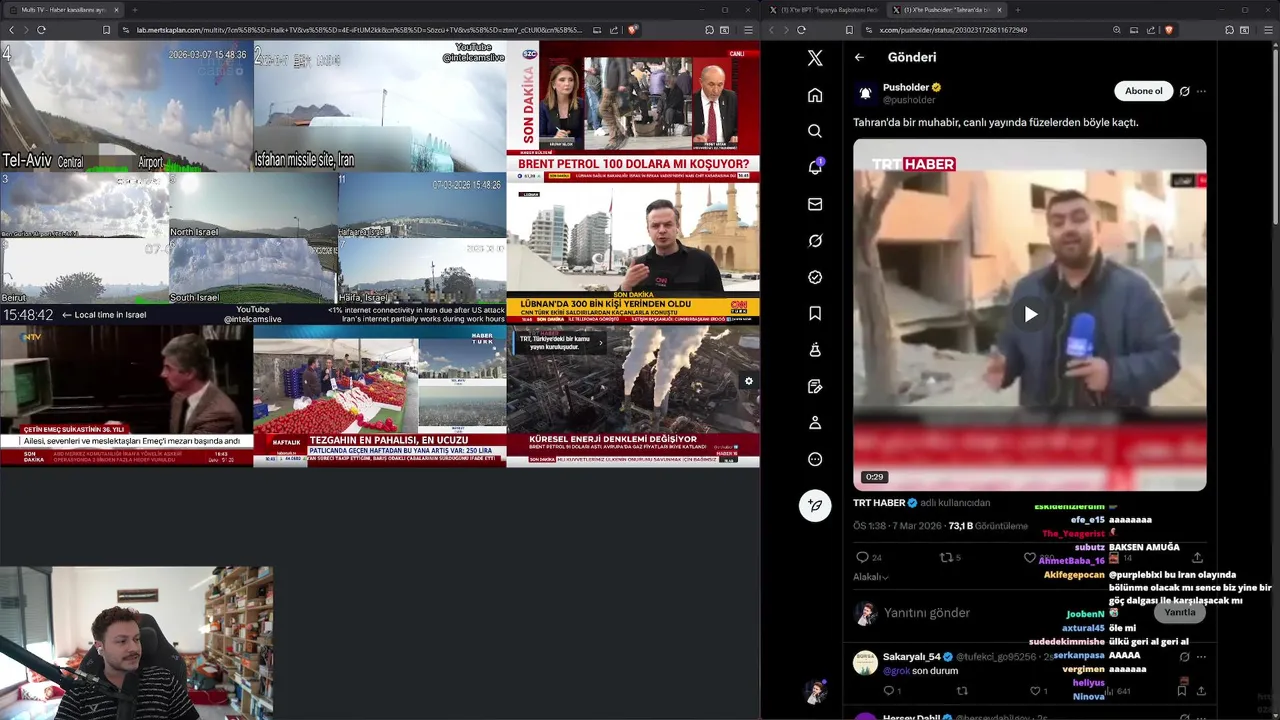Viewport: 1280px width, 720px height.
Task: Open Grok icon in X sidebar
Action: coord(815,240)
